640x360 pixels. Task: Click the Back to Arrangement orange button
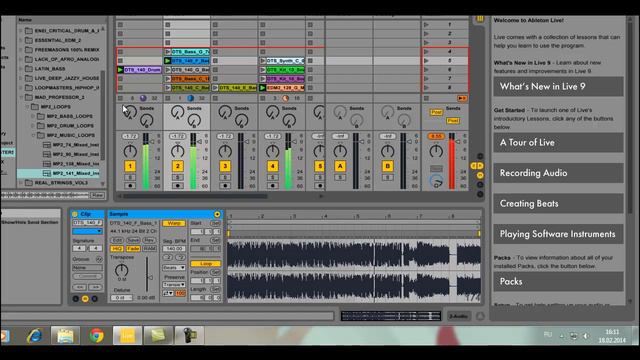pyautogui.click(x=462, y=98)
